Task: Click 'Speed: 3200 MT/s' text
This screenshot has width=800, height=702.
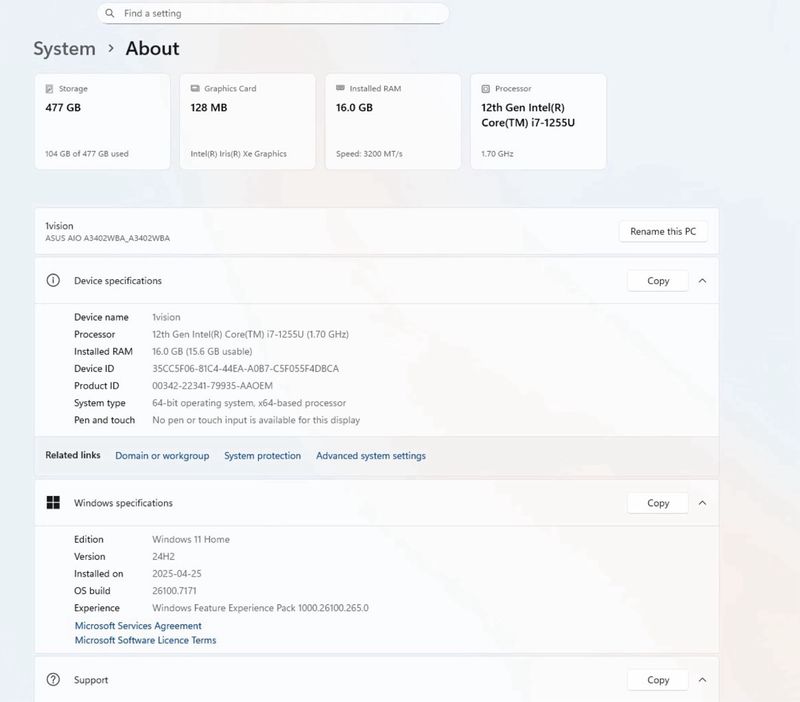Action: pyautogui.click(x=369, y=154)
